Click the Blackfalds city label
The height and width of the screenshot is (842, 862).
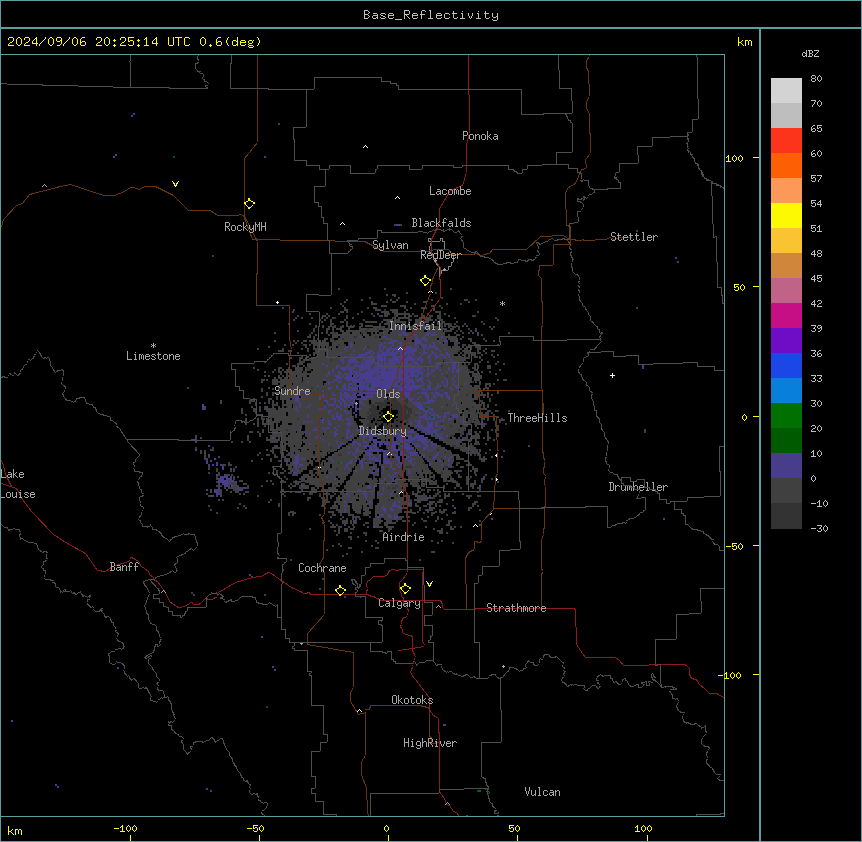pyautogui.click(x=441, y=223)
